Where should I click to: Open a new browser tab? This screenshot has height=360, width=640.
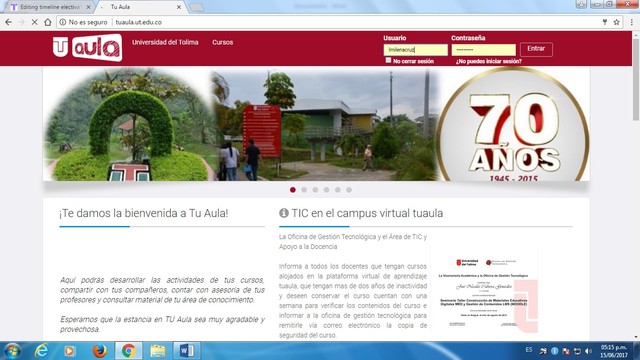(197, 7)
